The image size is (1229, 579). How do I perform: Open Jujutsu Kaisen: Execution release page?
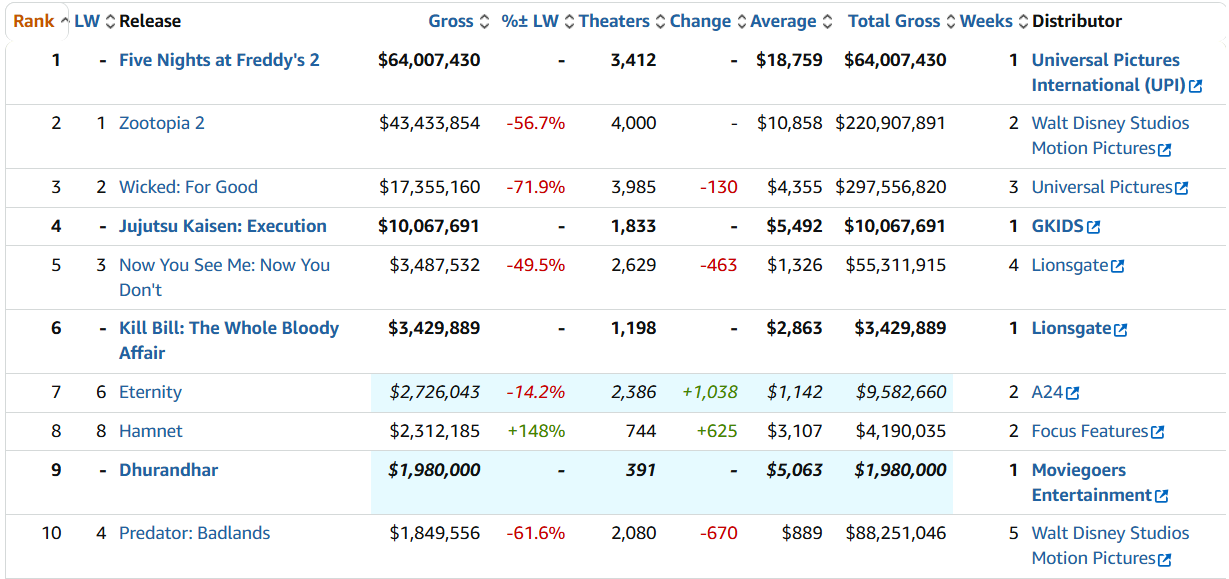click(x=222, y=226)
